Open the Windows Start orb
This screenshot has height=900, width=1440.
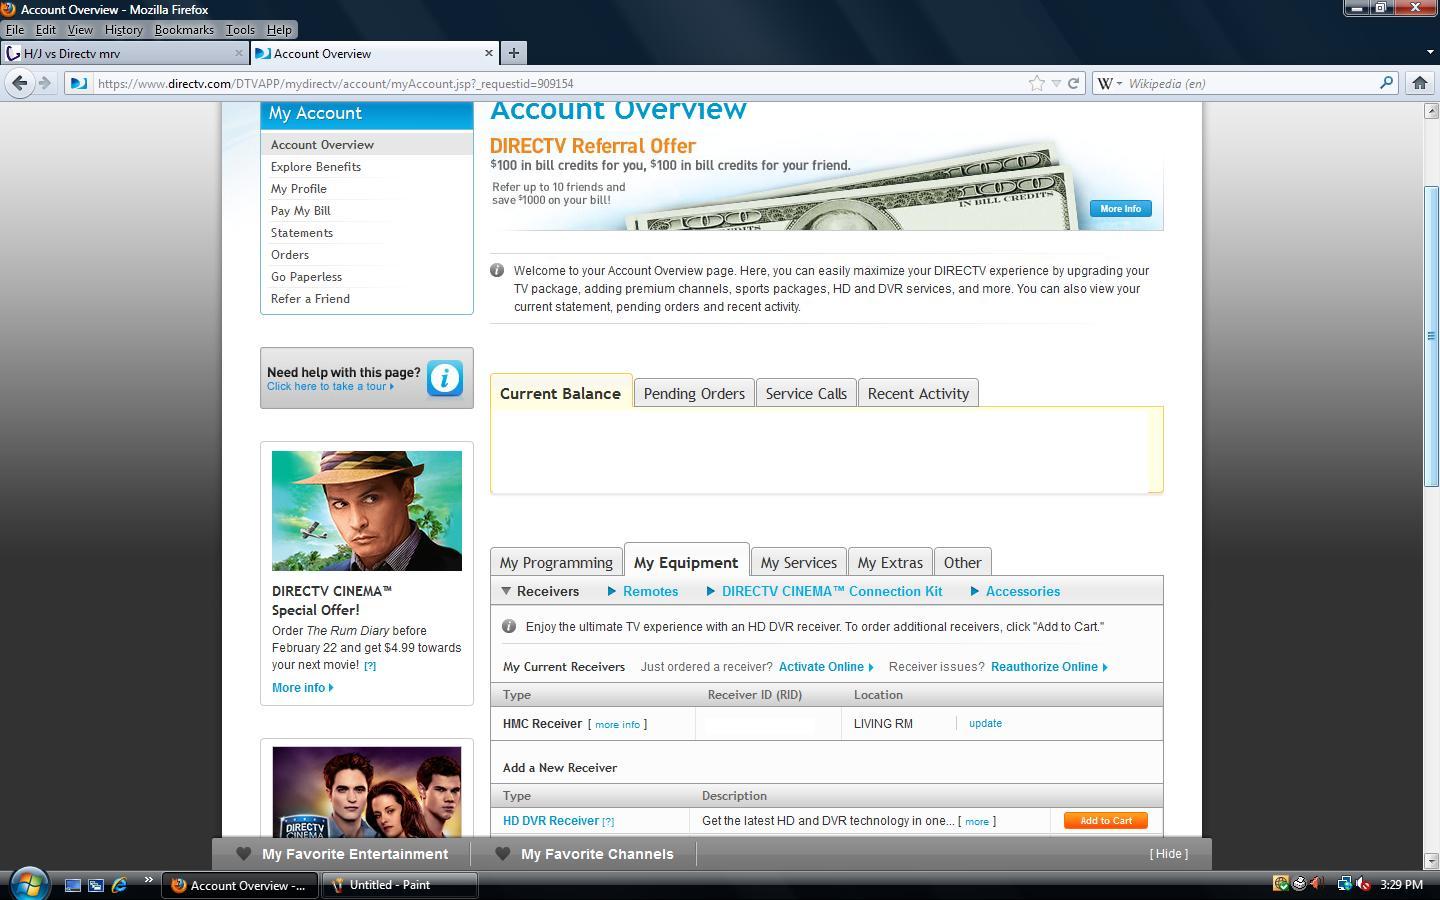28,884
